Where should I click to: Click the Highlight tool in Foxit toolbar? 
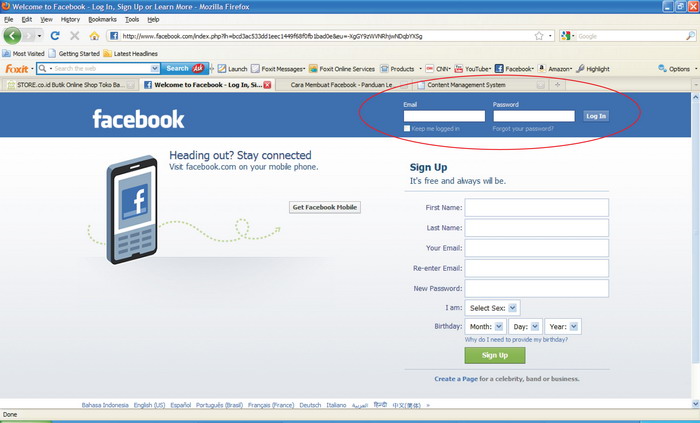(x=593, y=69)
